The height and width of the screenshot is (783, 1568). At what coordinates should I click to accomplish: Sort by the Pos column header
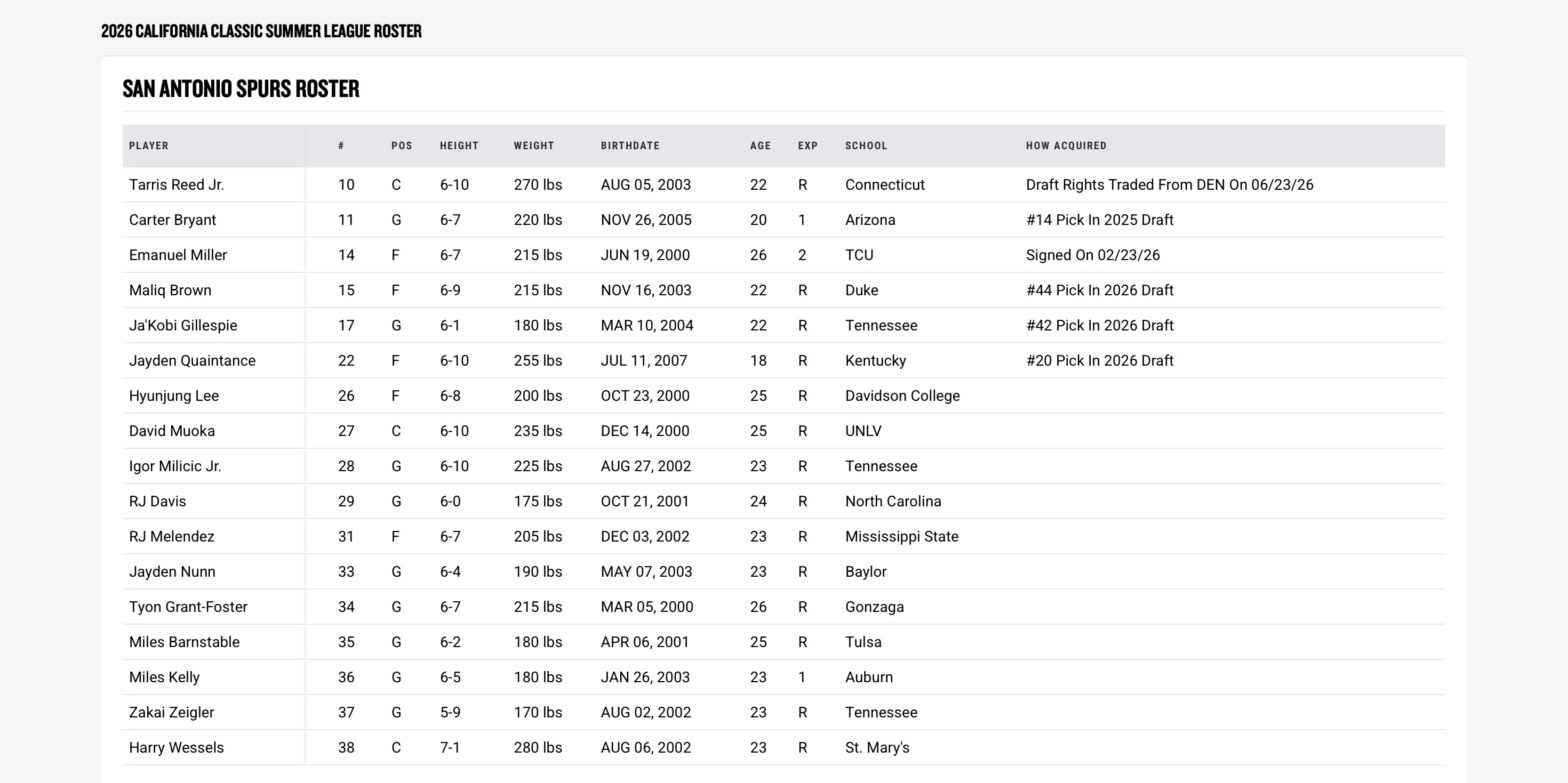click(402, 146)
